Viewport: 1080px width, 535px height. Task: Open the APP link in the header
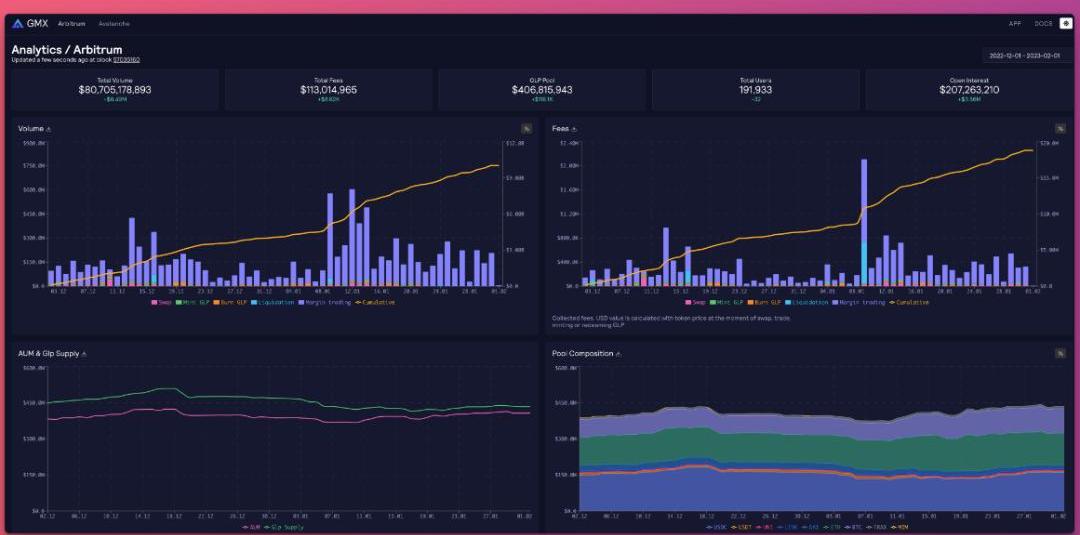1015,23
